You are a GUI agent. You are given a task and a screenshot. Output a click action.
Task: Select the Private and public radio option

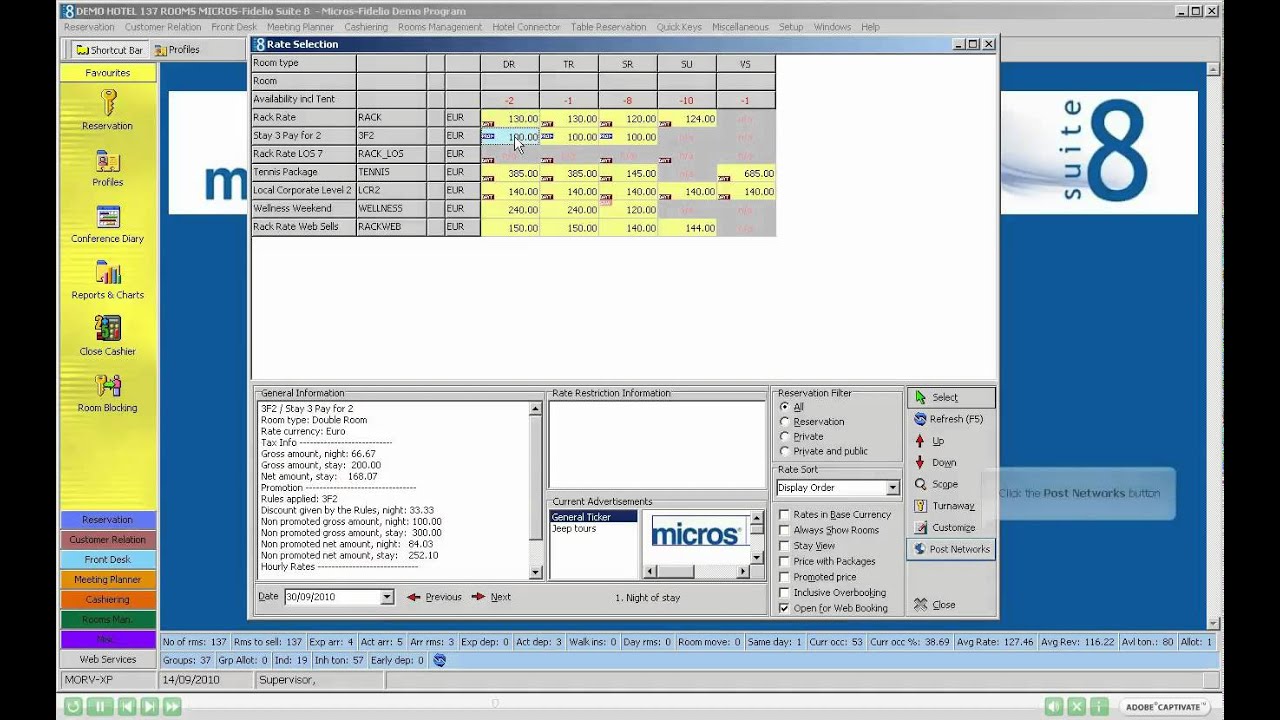(x=785, y=451)
